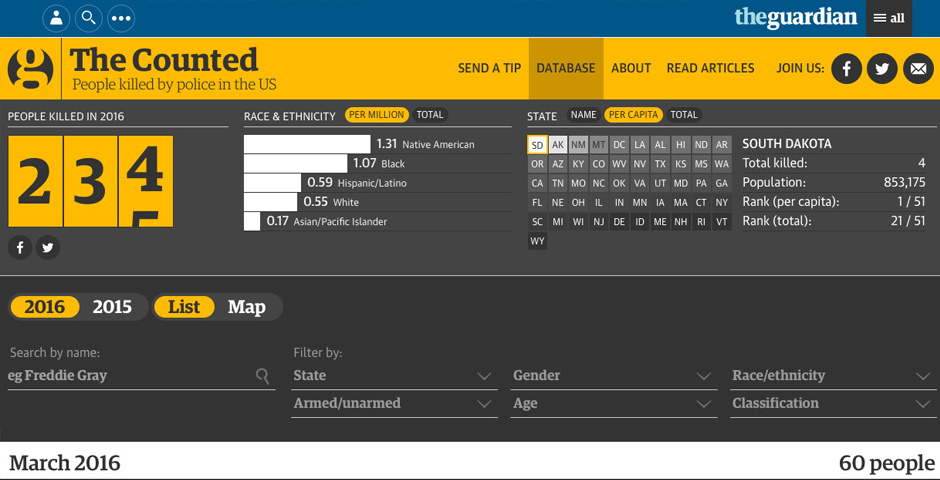Click the Twitter icon next to Join Us
This screenshot has width=940, height=480.
pyautogui.click(x=882, y=68)
